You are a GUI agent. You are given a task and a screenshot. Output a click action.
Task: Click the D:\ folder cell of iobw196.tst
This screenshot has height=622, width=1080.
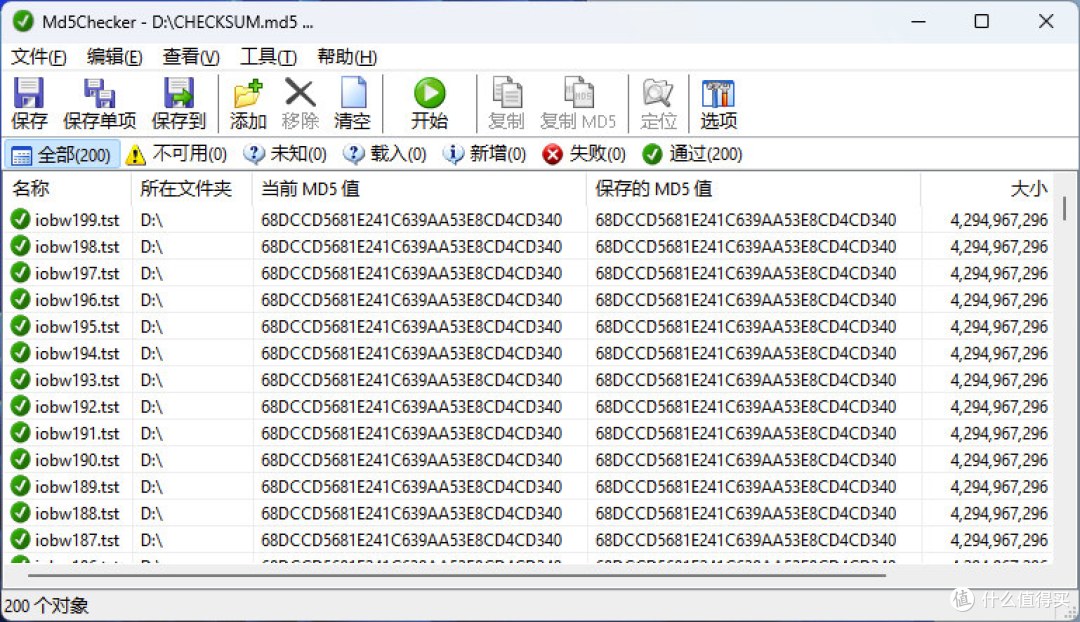point(152,300)
